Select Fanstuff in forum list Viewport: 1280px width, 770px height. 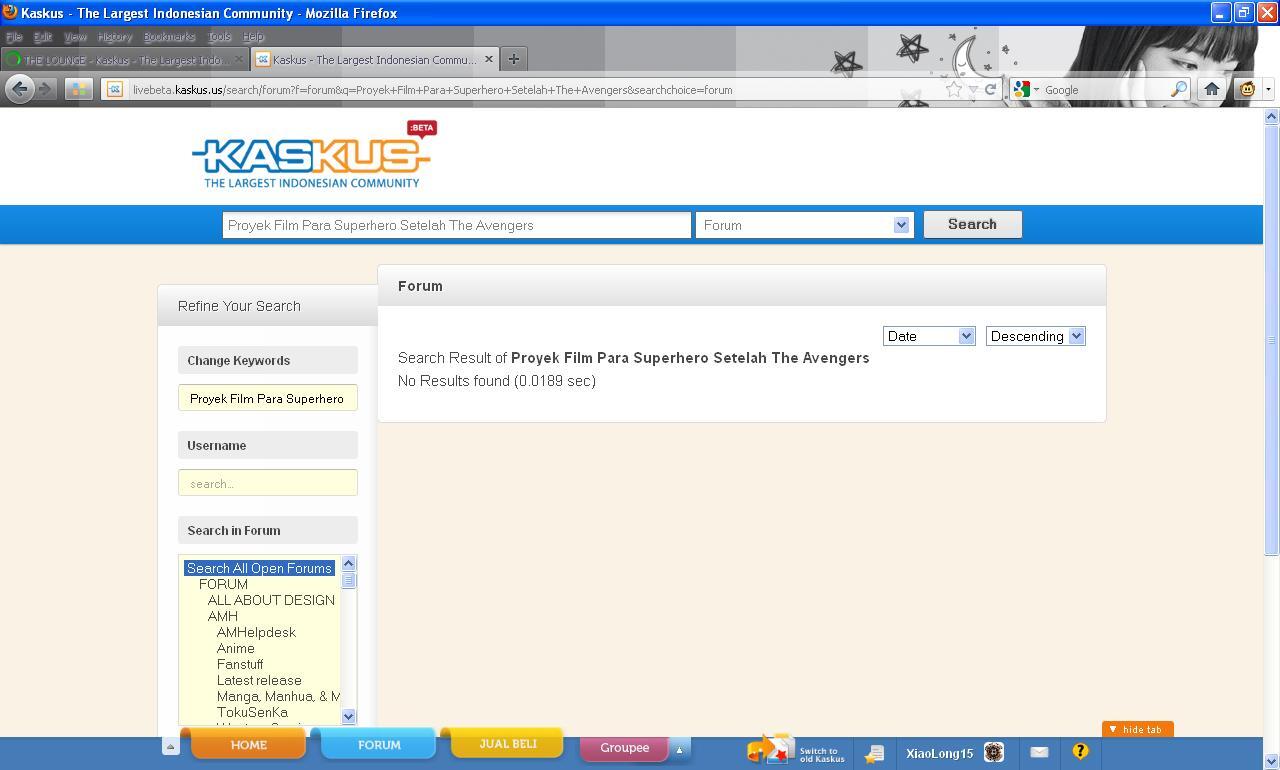(240, 664)
